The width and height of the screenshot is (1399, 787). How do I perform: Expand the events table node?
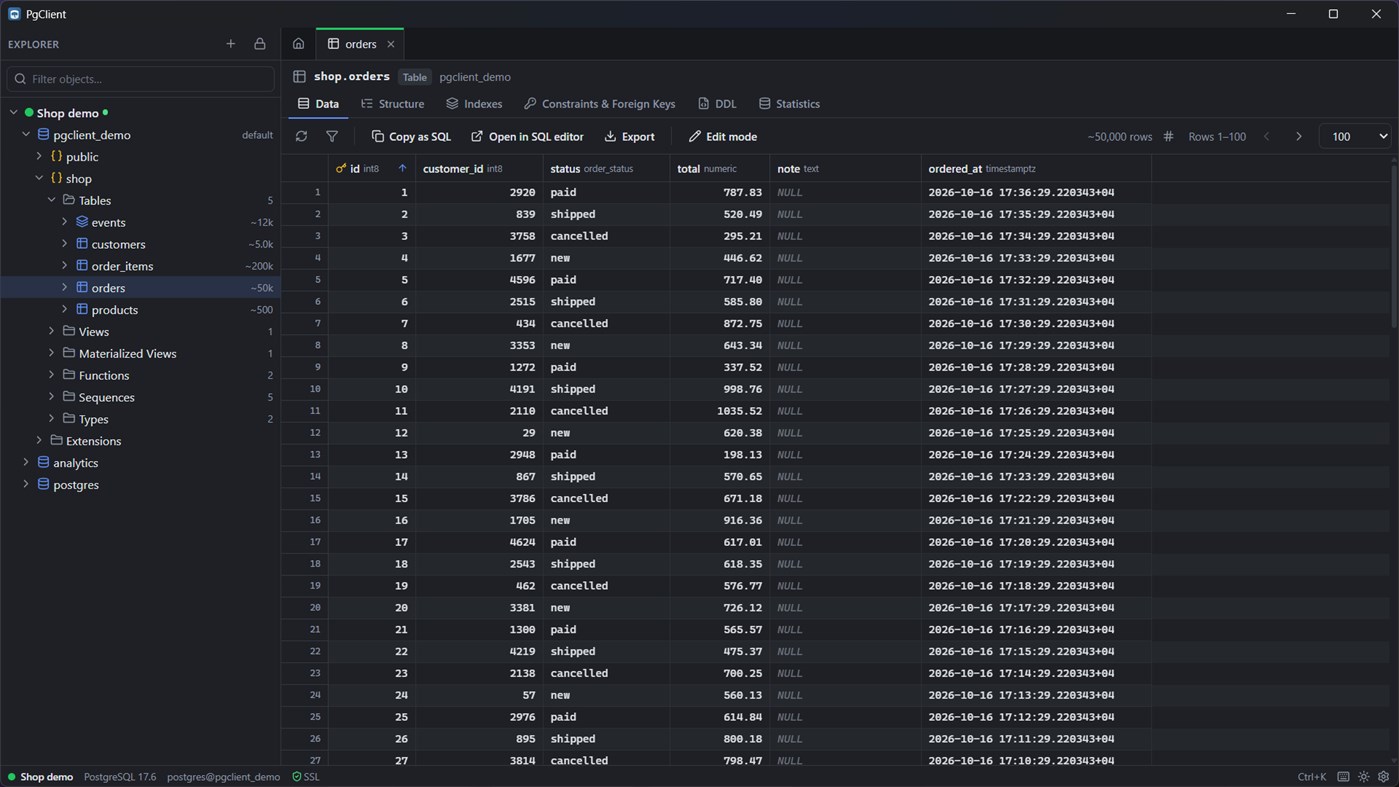point(65,222)
